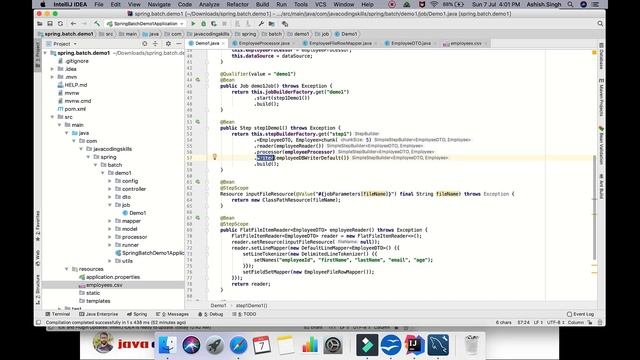Hide the Project panel with minus icon

[x=179, y=44]
